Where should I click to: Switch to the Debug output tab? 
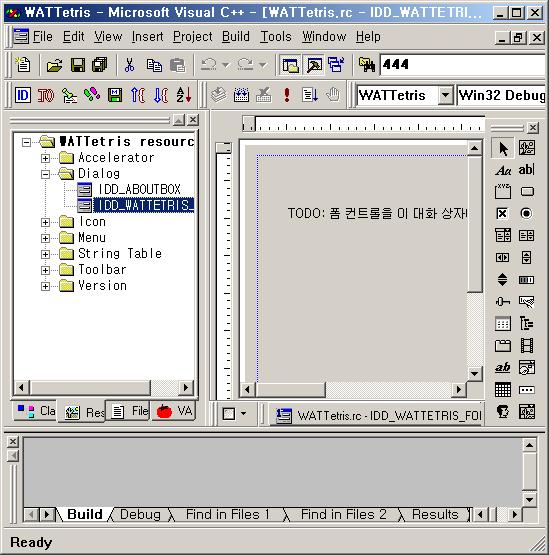140,514
